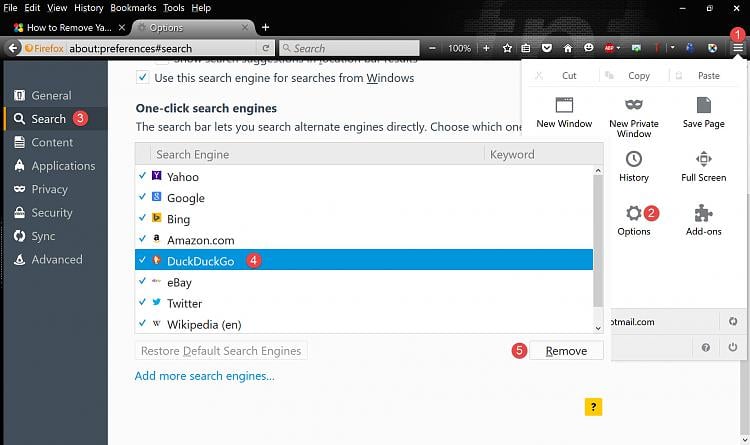This screenshot has width=750, height=445.
Task: Click New Window in the menu panel
Action: [x=564, y=112]
